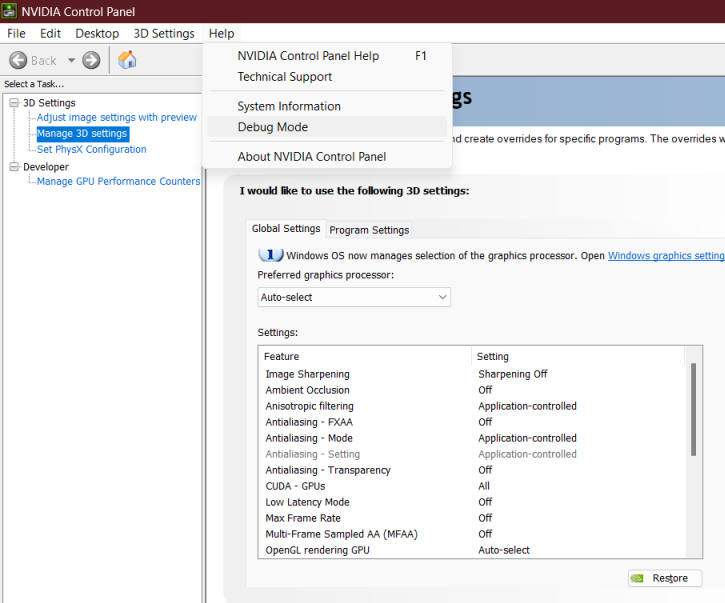
Task: Collapse the 3D Settings tree node
Action: (x=14, y=103)
